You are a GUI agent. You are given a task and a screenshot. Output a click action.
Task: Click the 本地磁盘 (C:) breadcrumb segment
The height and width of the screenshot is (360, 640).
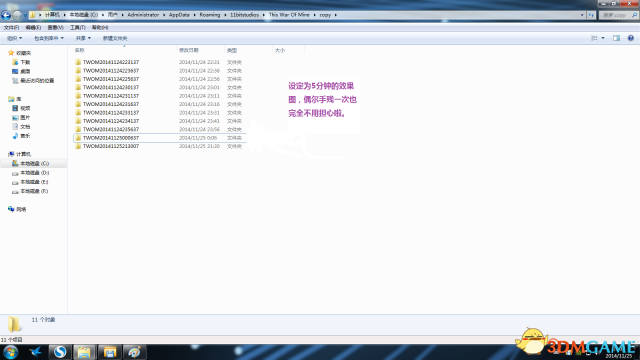click(x=84, y=15)
